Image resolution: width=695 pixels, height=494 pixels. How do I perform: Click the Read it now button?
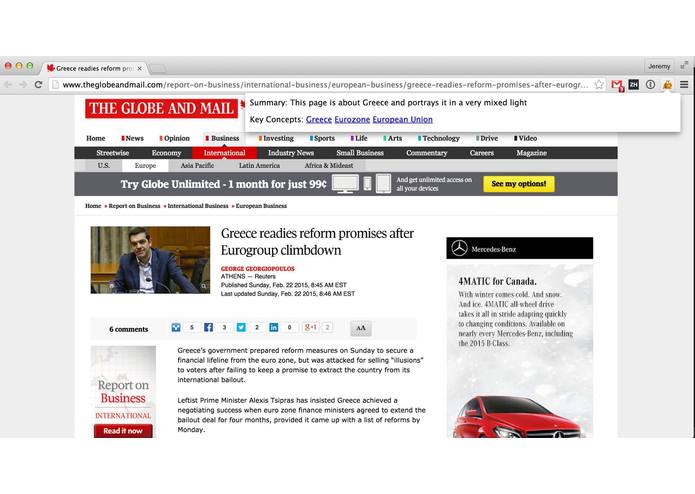point(123,431)
